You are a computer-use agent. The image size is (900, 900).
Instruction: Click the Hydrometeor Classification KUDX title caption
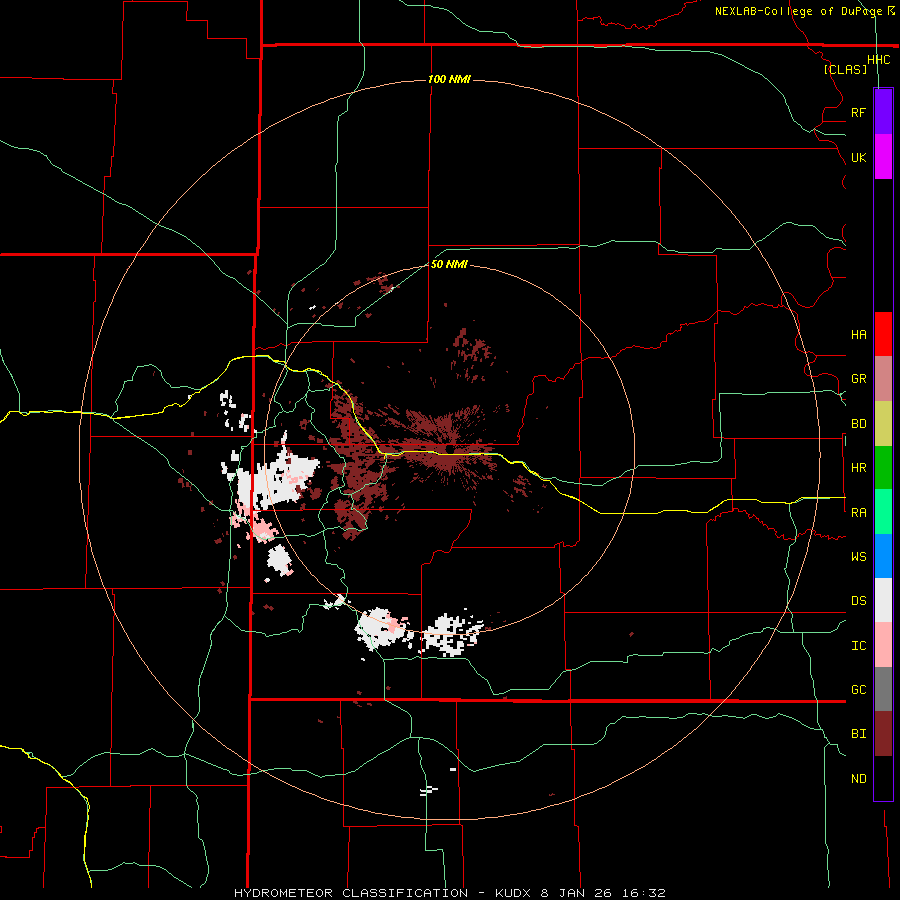pos(449,893)
